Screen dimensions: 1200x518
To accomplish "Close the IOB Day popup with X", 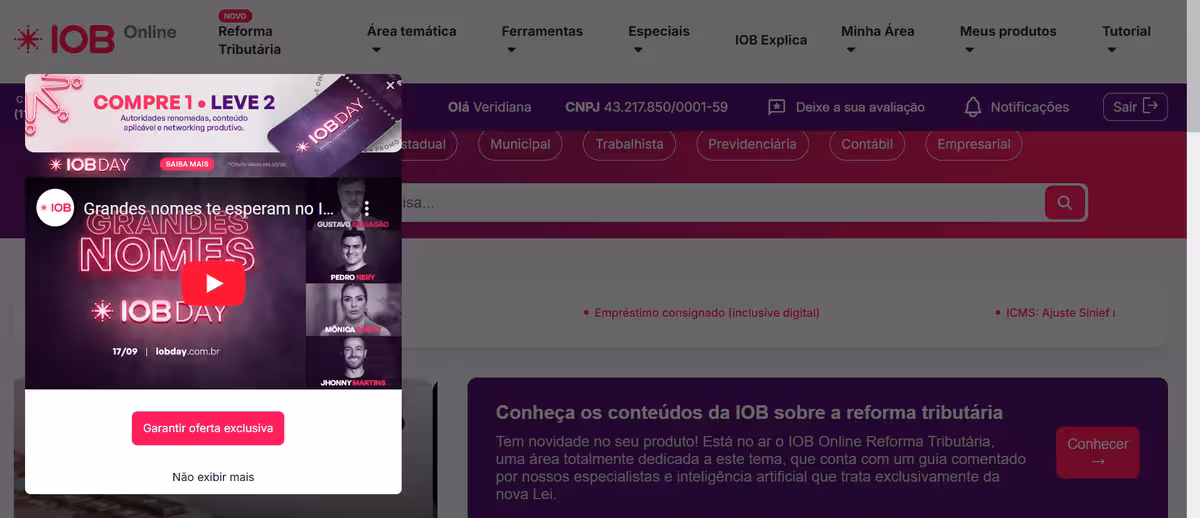I will click(390, 86).
